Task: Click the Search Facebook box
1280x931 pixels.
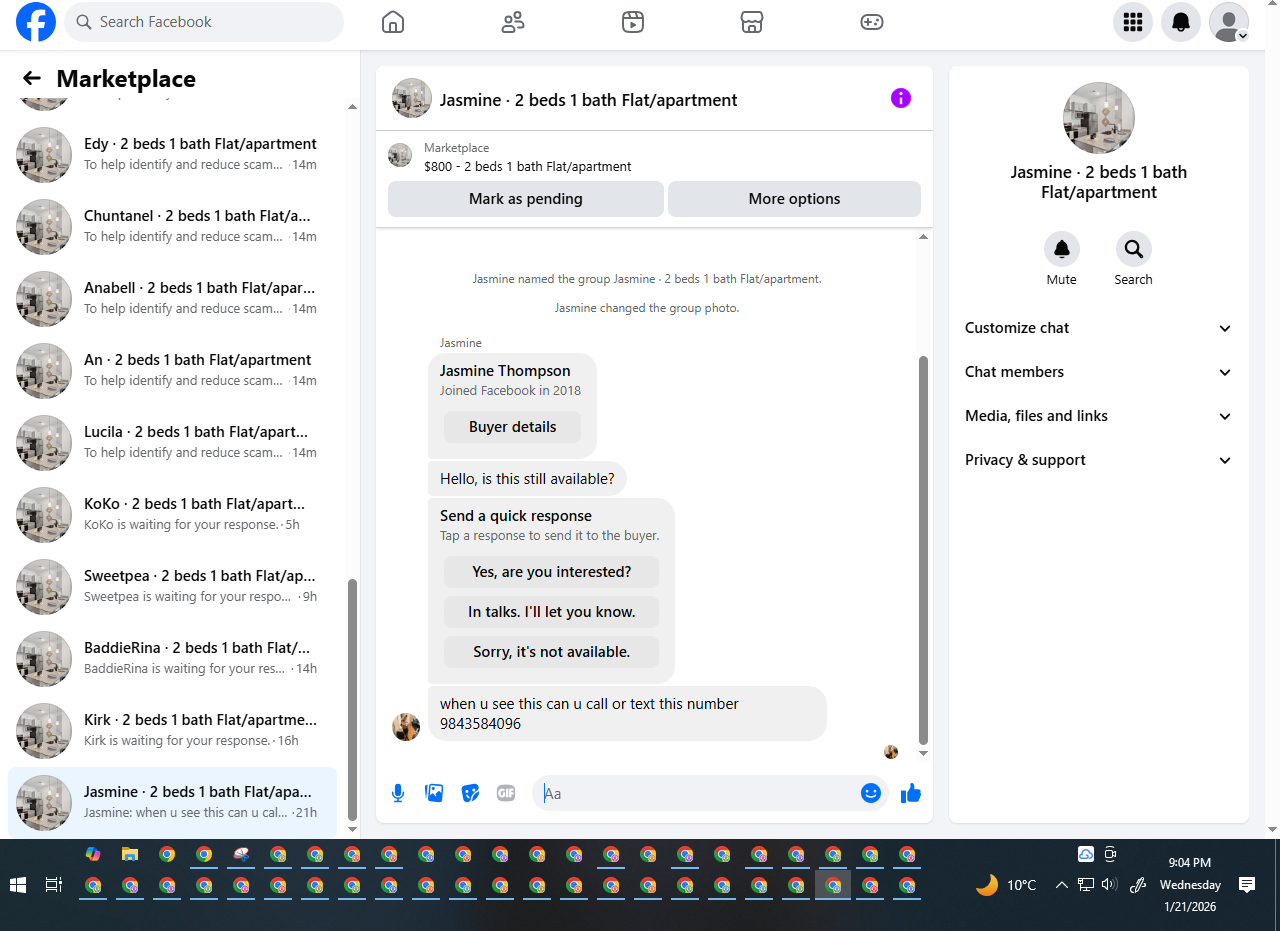Action: [204, 22]
